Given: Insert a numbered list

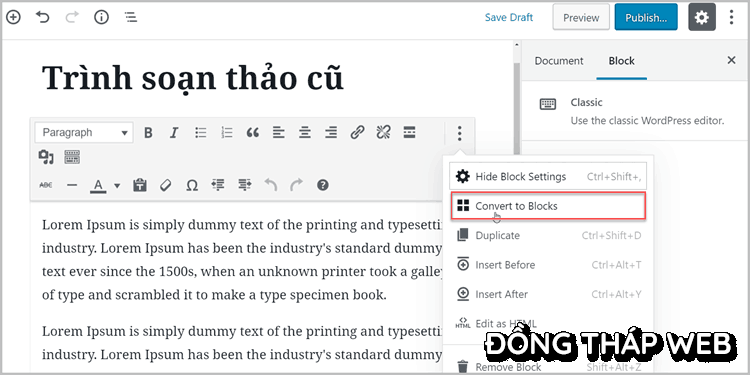Looking at the screenshot, I should point(226,132).
